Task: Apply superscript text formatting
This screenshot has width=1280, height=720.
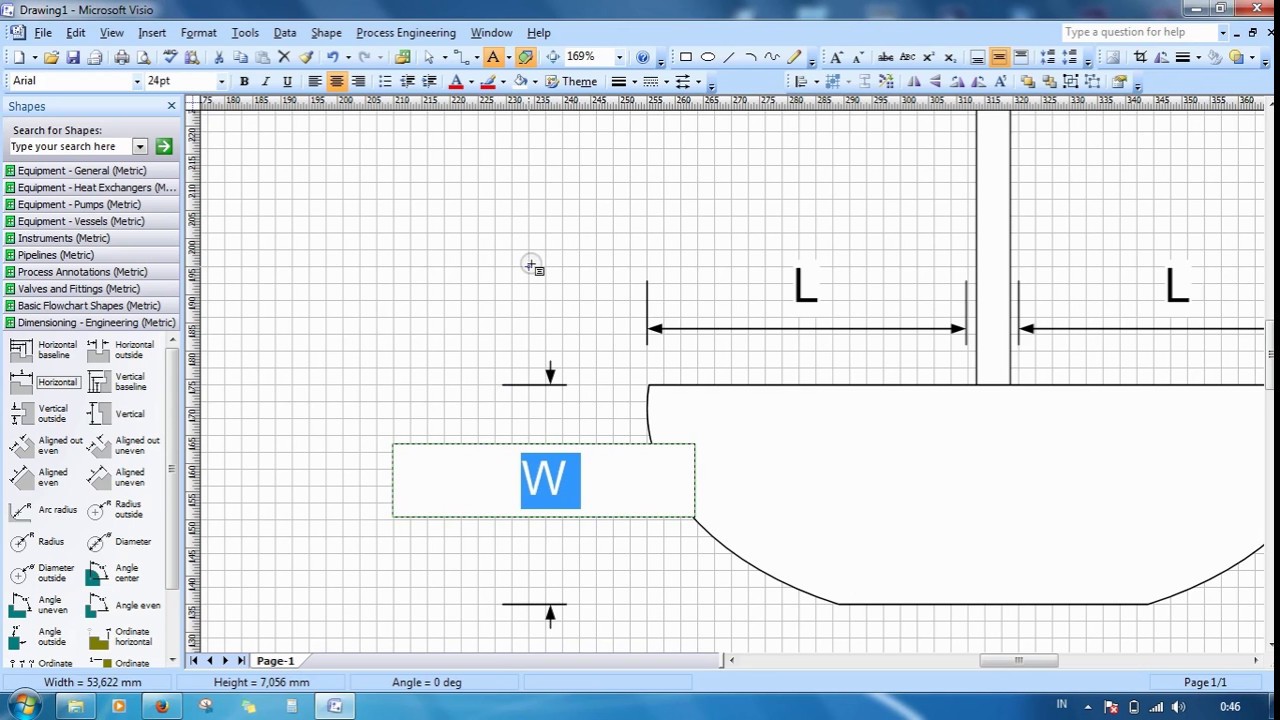Action: 928,57
